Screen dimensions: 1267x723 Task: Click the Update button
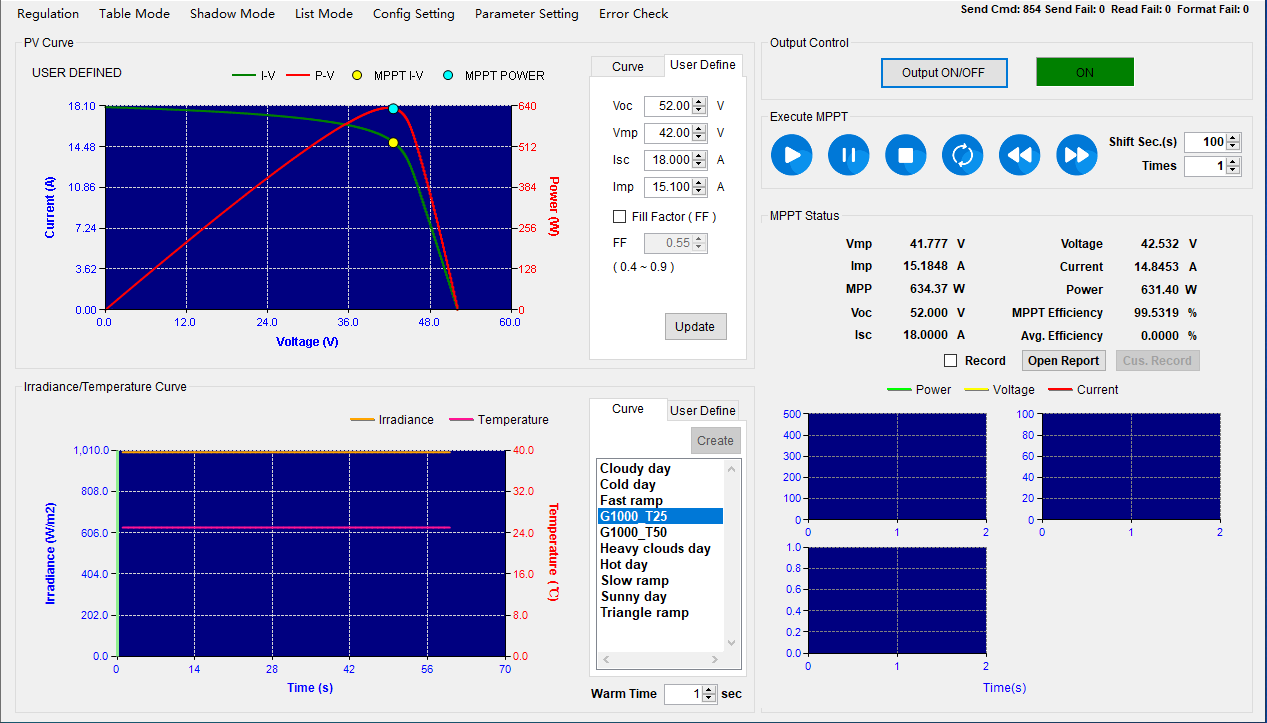[695, 326]
